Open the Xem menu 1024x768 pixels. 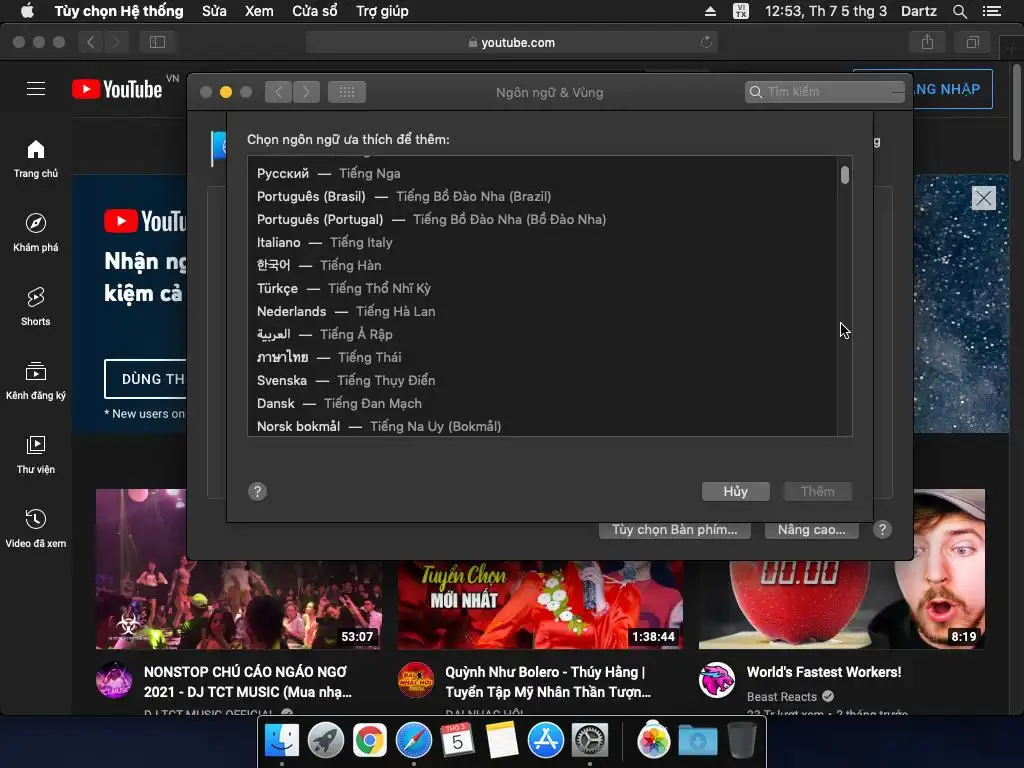259,11
